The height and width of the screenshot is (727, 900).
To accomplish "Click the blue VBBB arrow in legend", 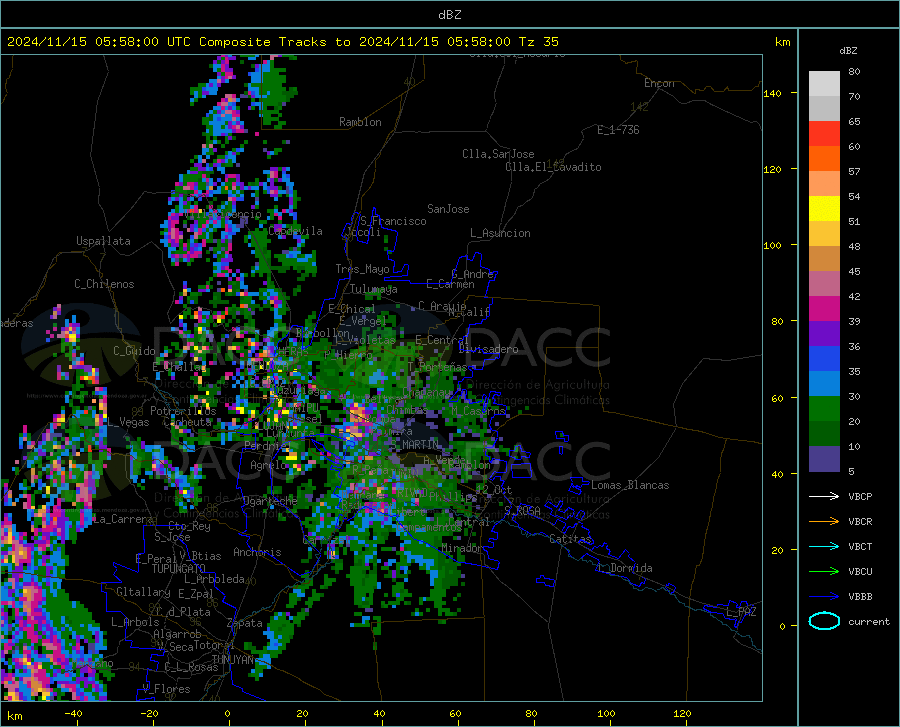I will [x=824, y=597].
